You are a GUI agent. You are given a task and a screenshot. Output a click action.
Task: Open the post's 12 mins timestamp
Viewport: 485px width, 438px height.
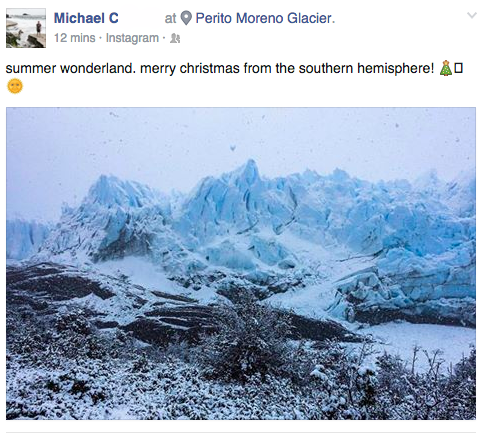pyautogui.click(x=75, y=38)
